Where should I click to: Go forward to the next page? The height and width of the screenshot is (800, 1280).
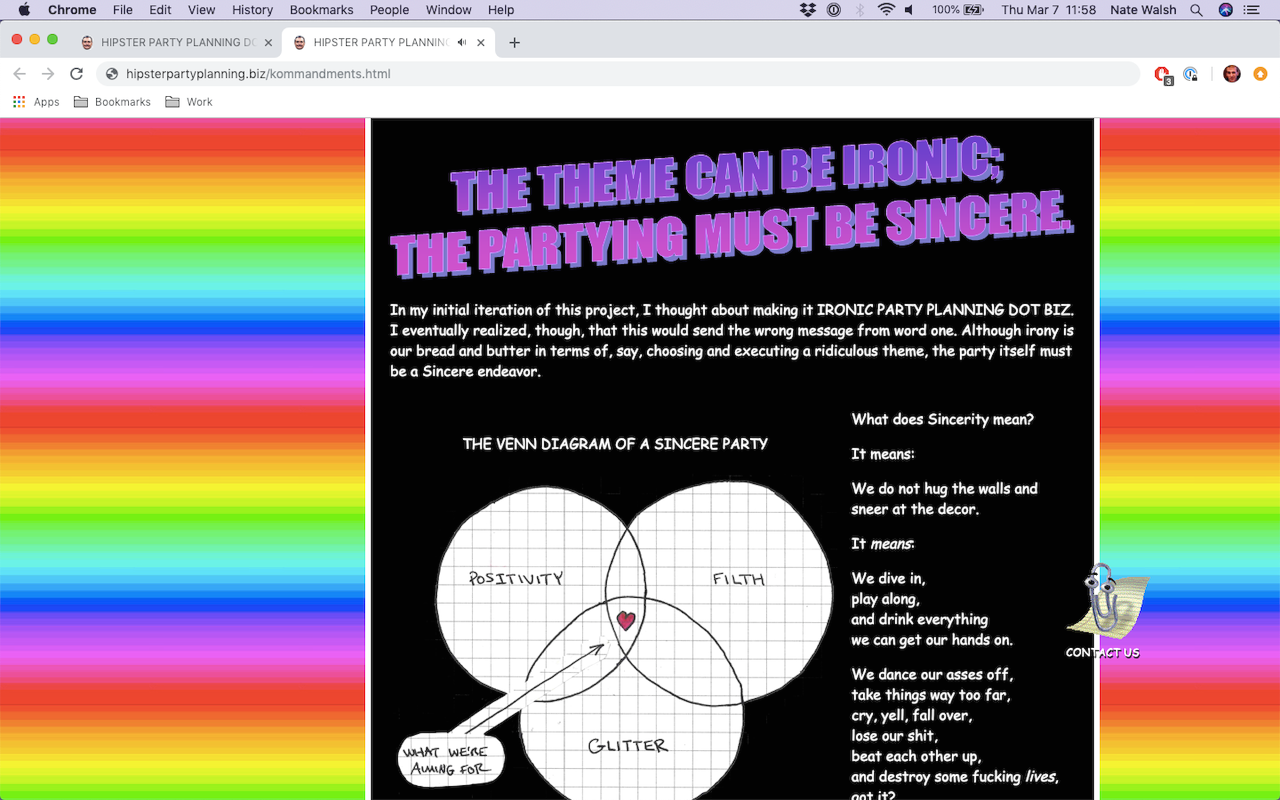47,74
